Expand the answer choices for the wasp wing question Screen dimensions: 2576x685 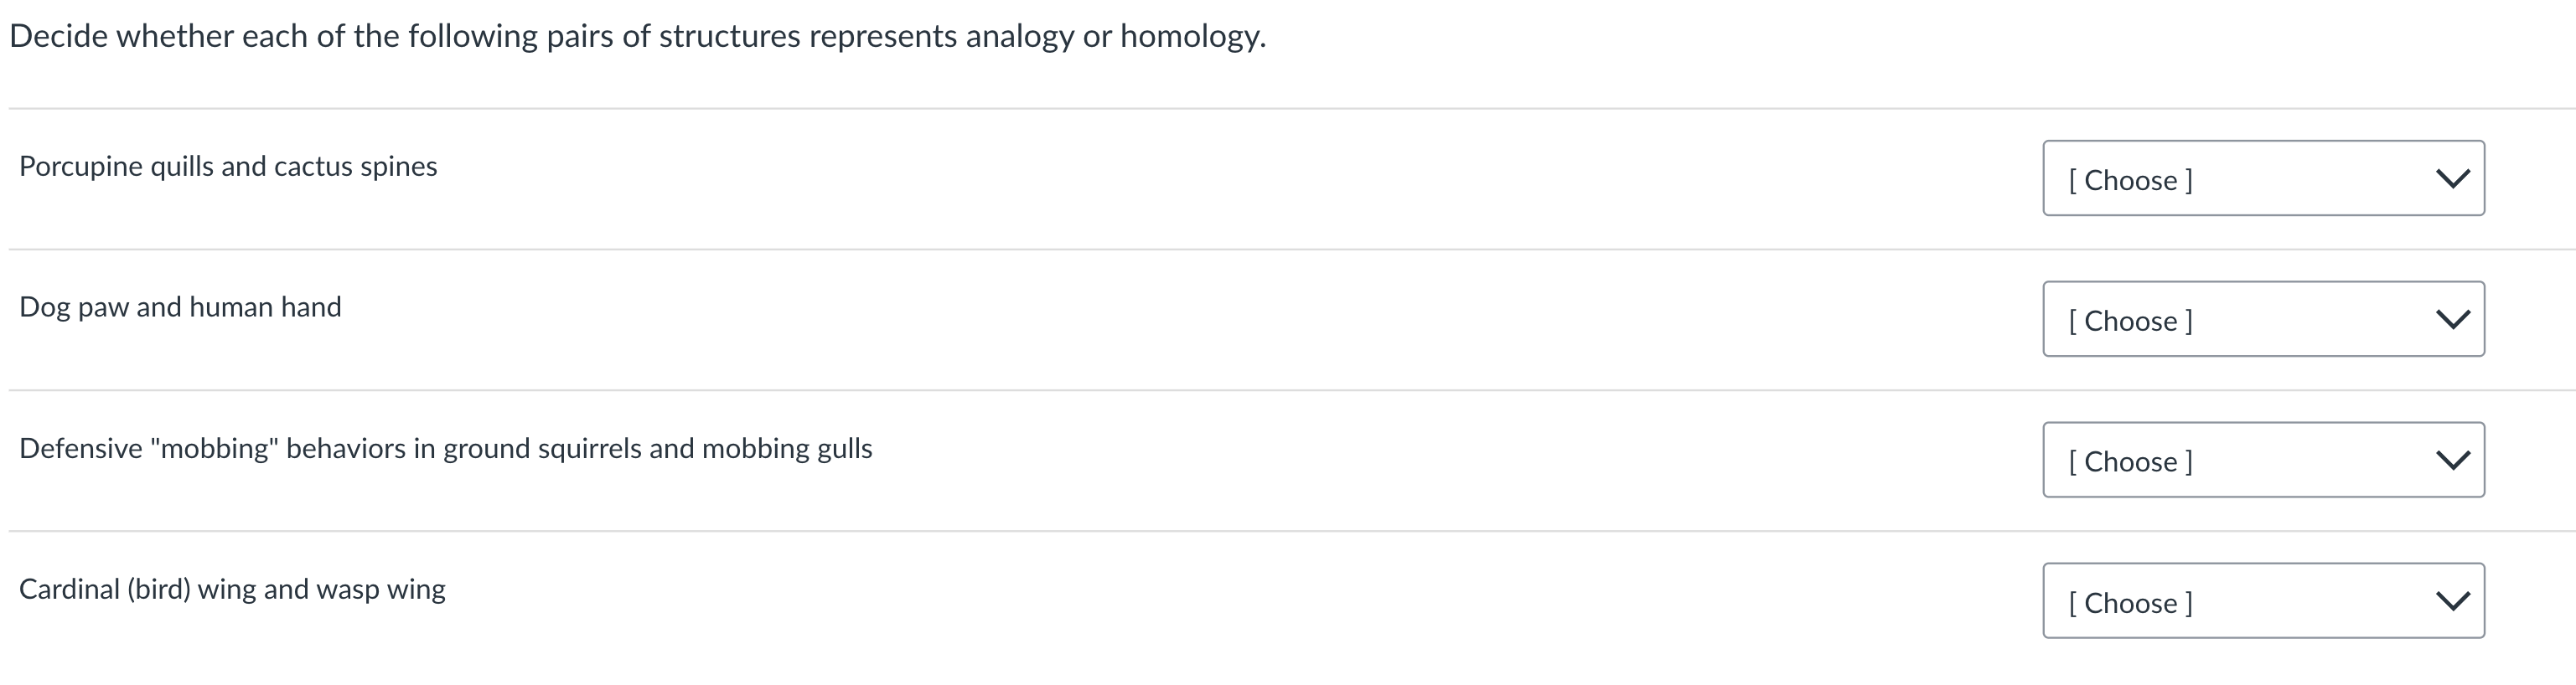[2262, 601]
